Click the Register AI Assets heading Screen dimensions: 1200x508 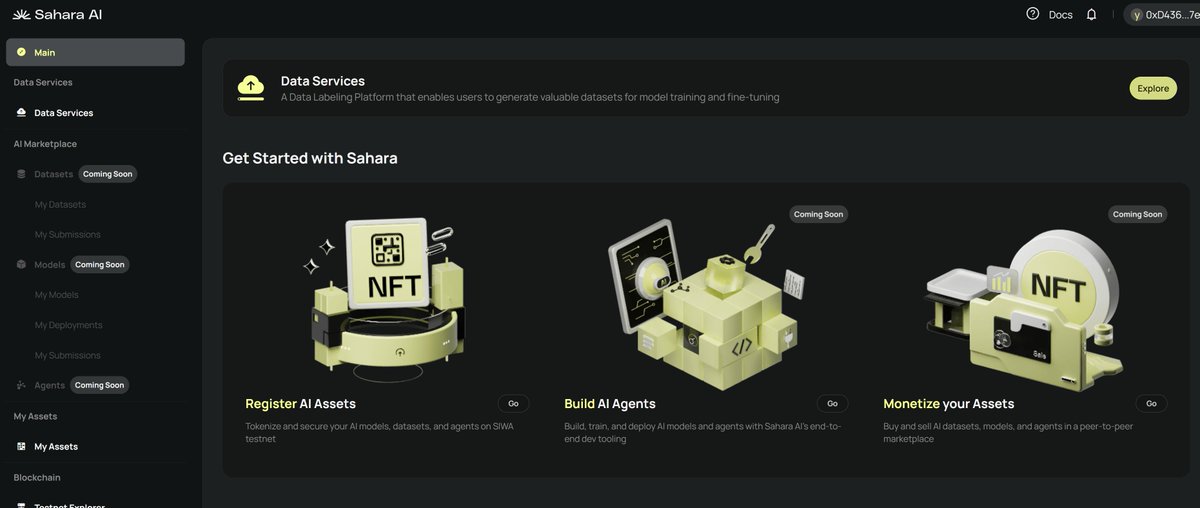pos(300,404)
